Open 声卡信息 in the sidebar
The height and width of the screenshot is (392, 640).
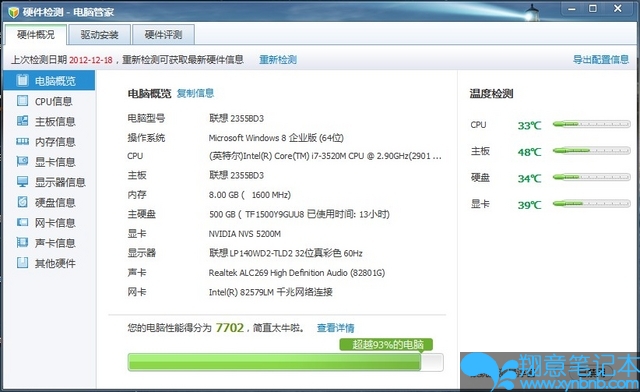55,243
